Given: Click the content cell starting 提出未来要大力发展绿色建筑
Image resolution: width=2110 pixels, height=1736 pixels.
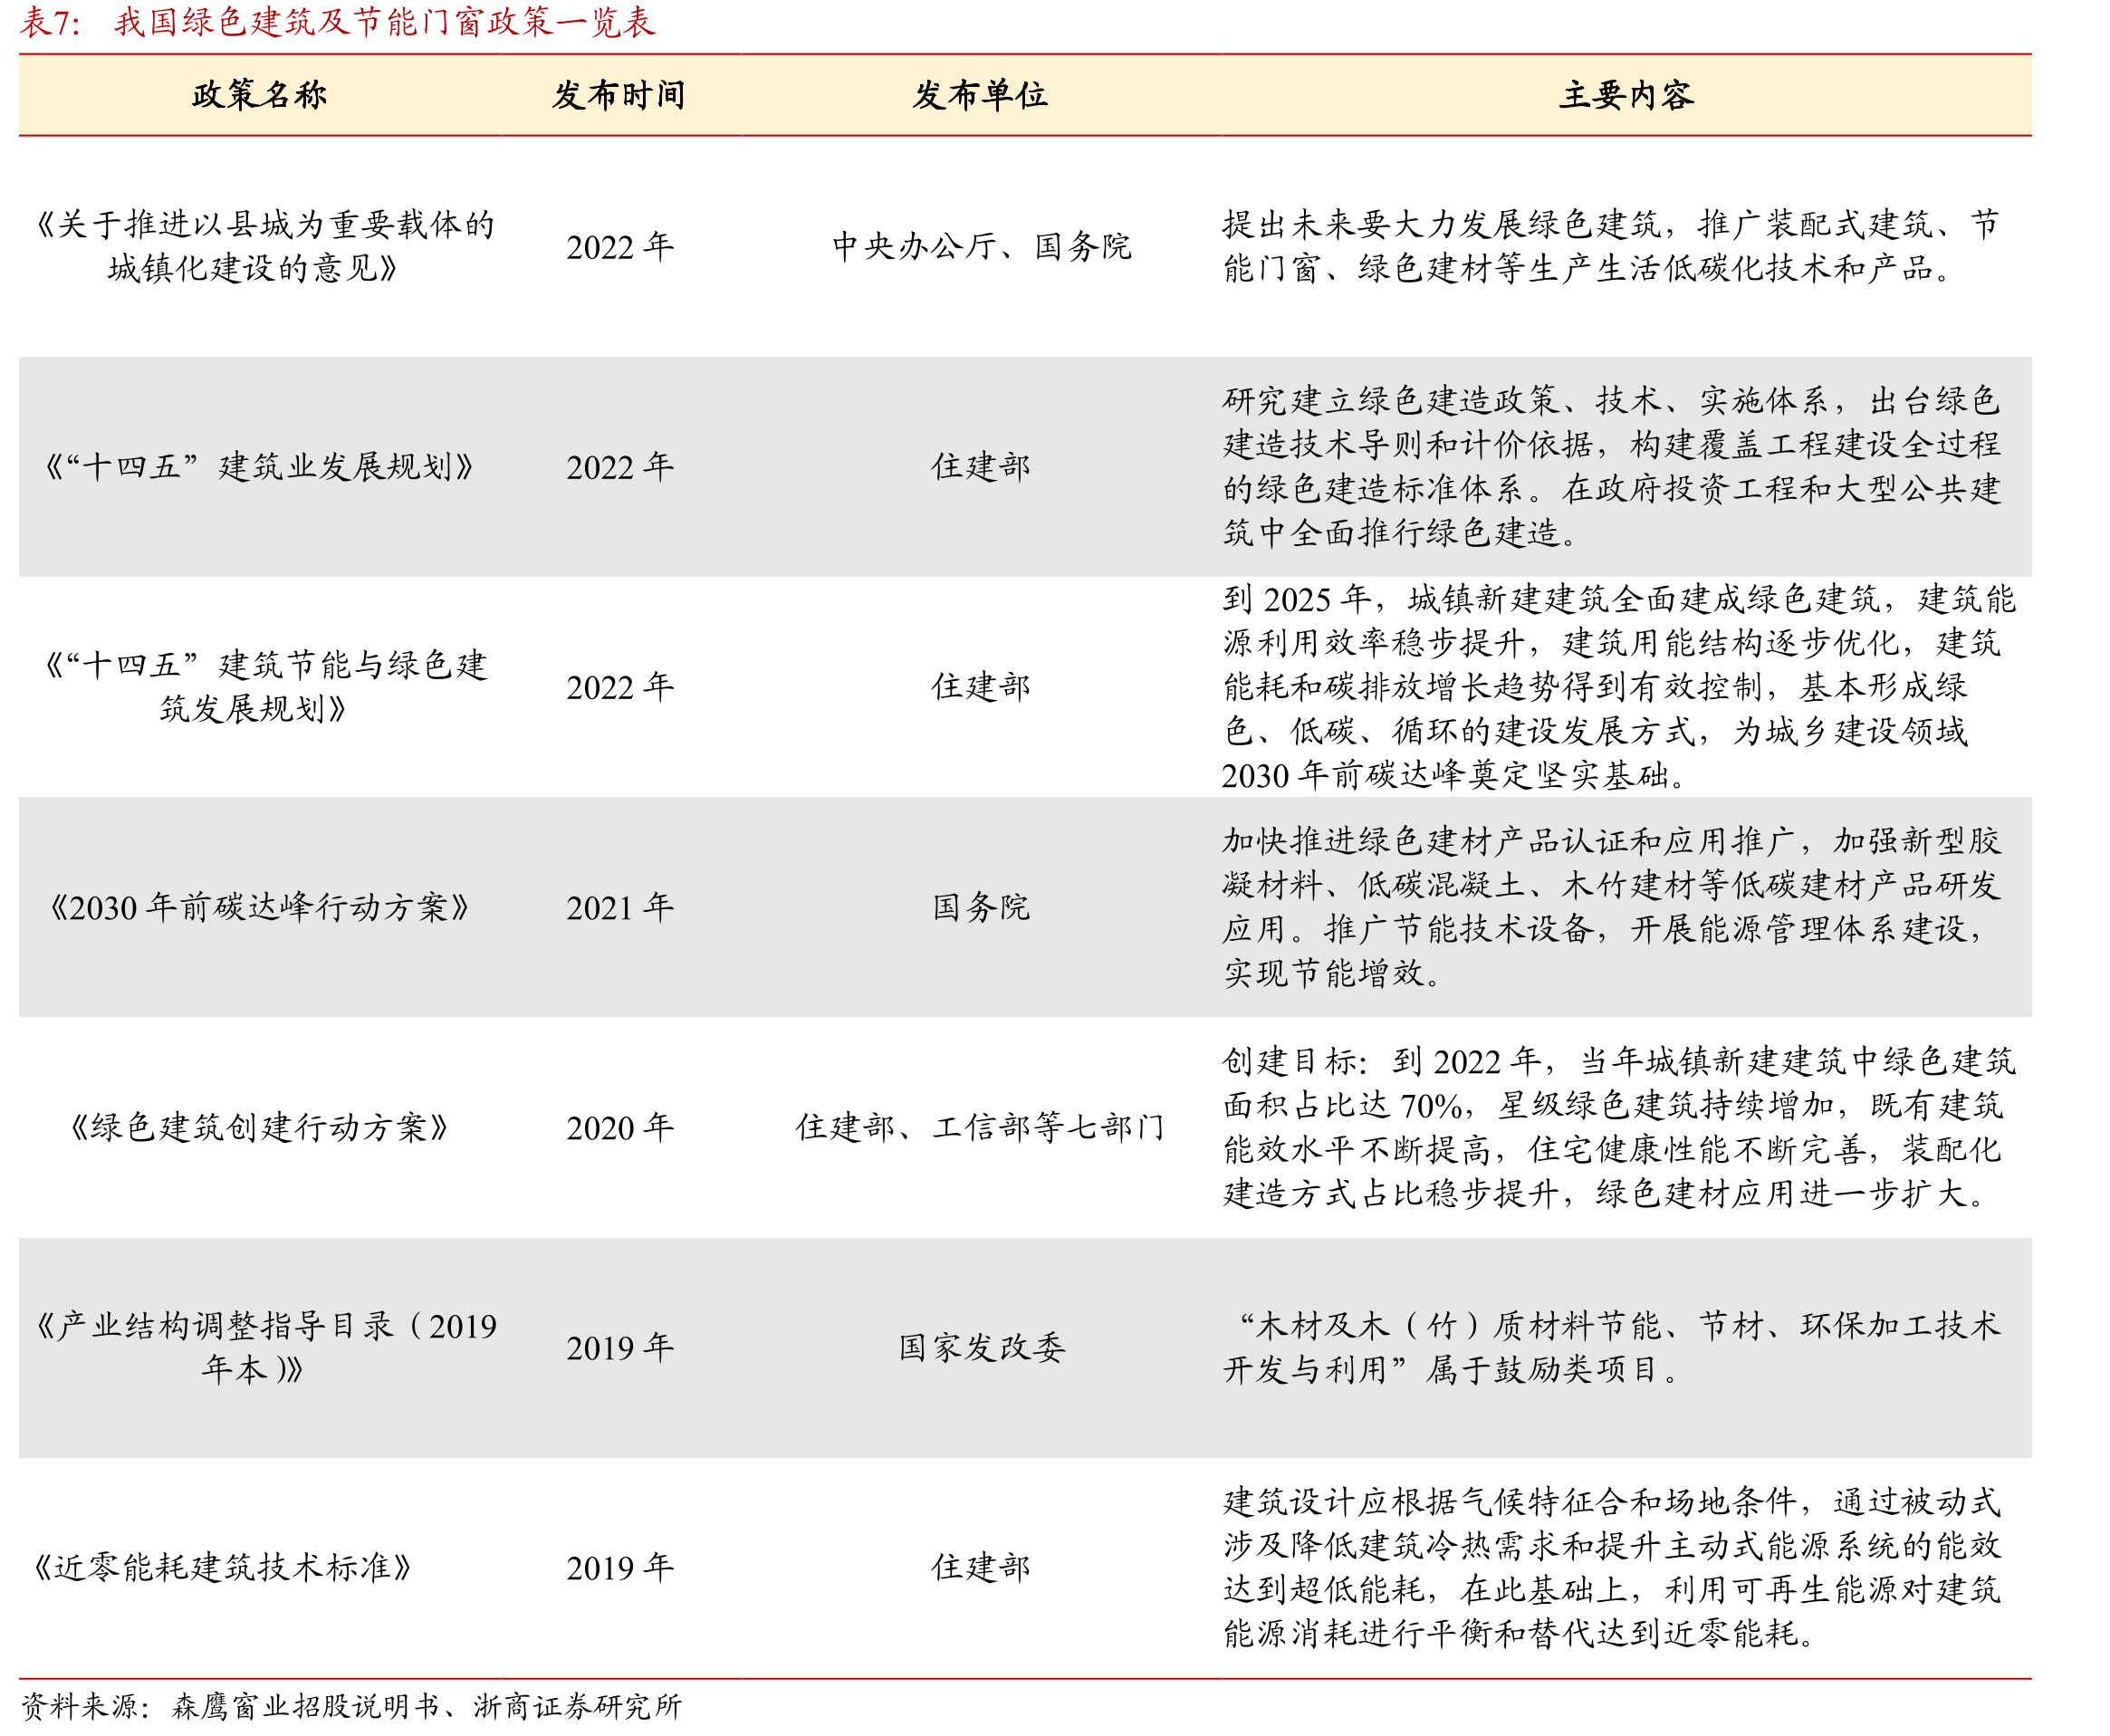Looking at the screenshot, I should [1610, 246].
